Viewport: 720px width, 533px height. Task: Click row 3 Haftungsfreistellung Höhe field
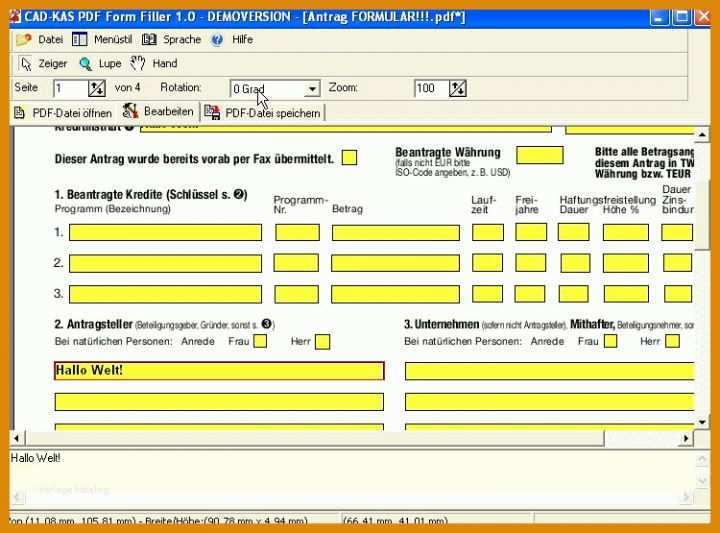tap(626, 294)
